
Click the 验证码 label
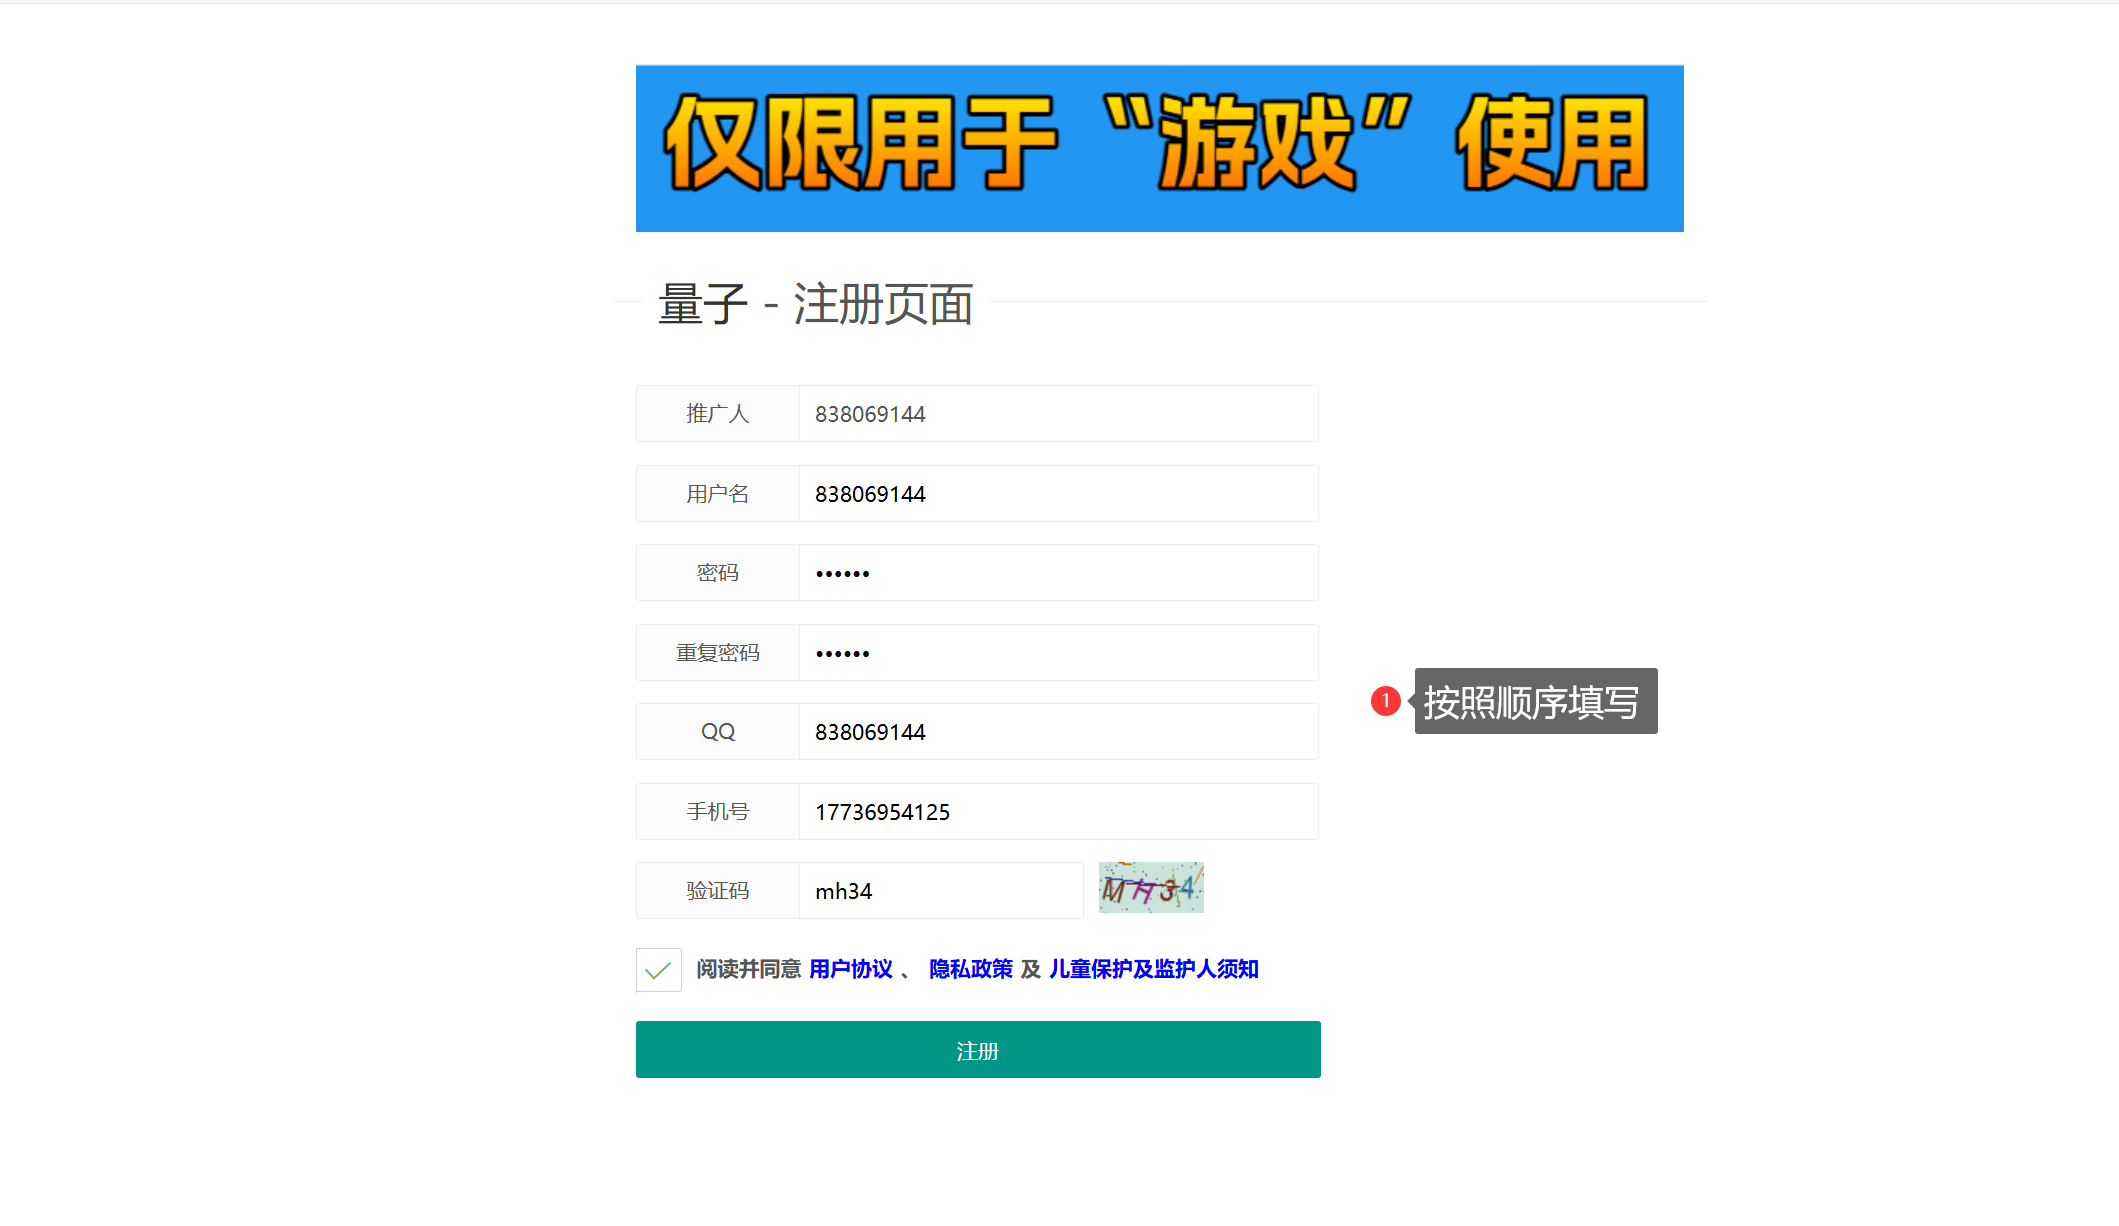tap(717, 891)
